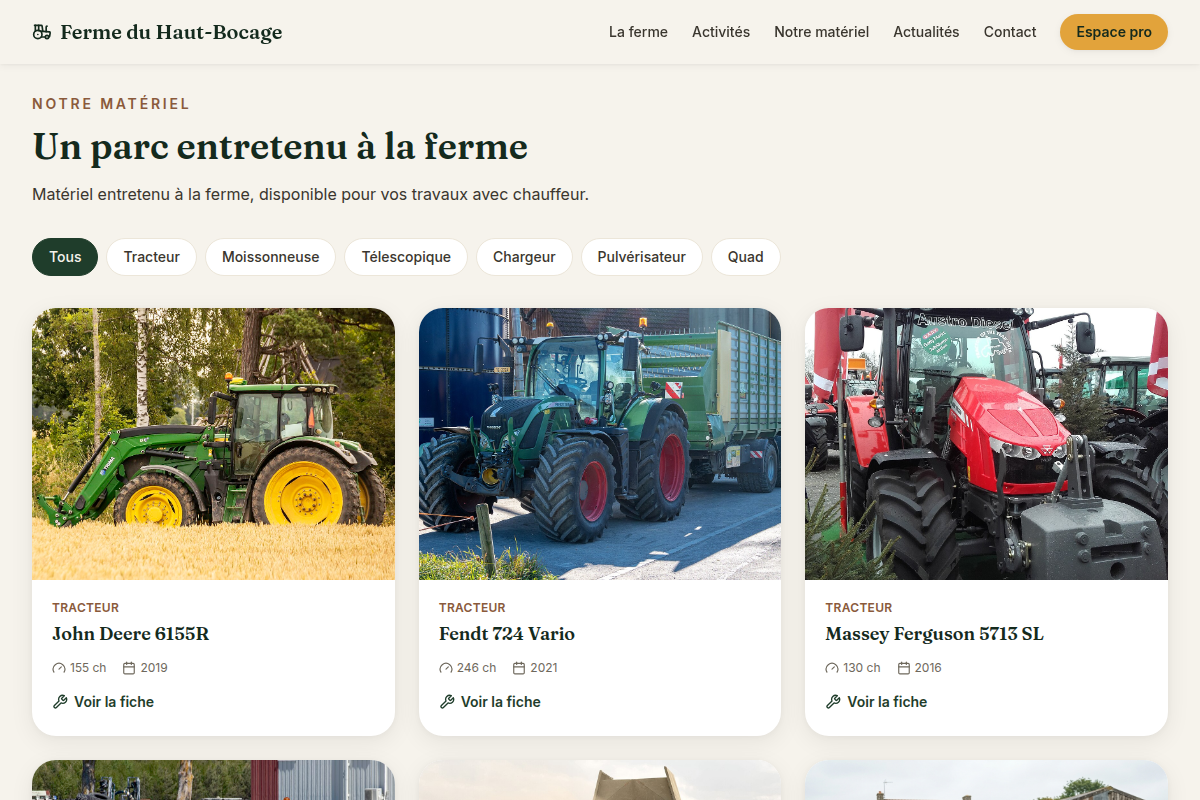Screen dimensions: 1200x800
Task: Filter equipment by Tracteur
Action: click(152, 257)
